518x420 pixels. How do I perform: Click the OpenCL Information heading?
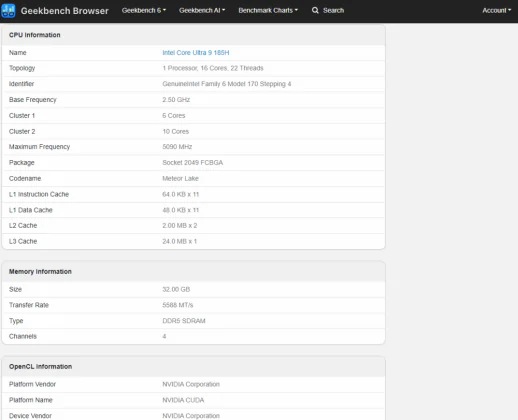coord(41,367)
